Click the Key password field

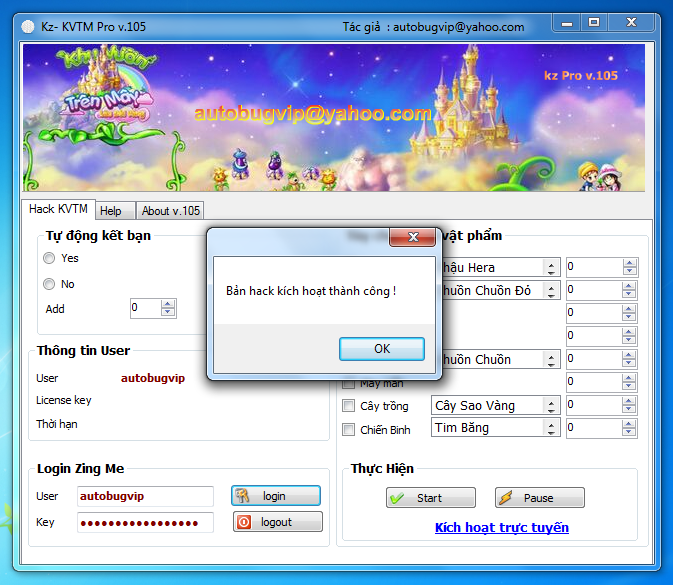click(x=145, y=523)
